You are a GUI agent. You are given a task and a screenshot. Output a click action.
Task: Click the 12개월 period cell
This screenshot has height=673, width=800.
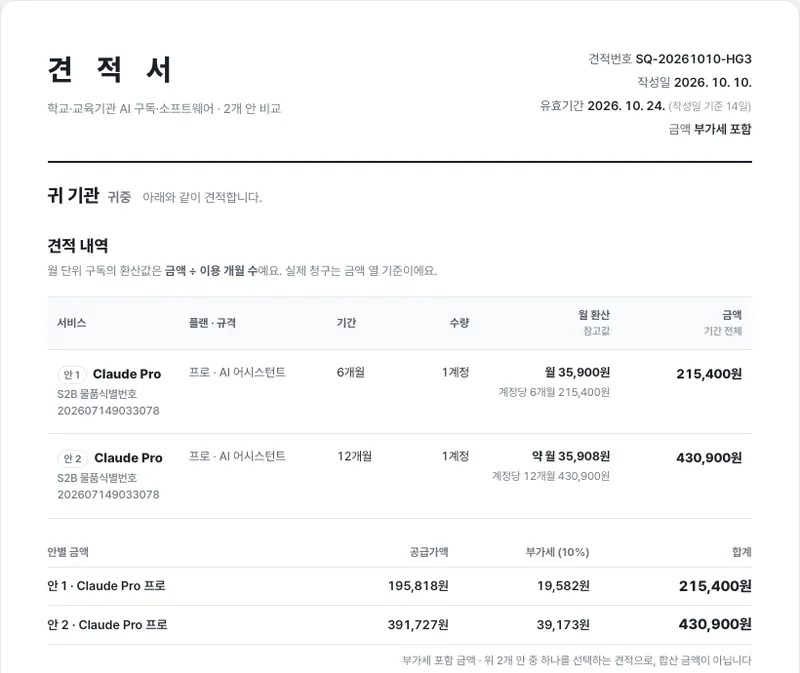pyautogui.click(x=355, y=456)
